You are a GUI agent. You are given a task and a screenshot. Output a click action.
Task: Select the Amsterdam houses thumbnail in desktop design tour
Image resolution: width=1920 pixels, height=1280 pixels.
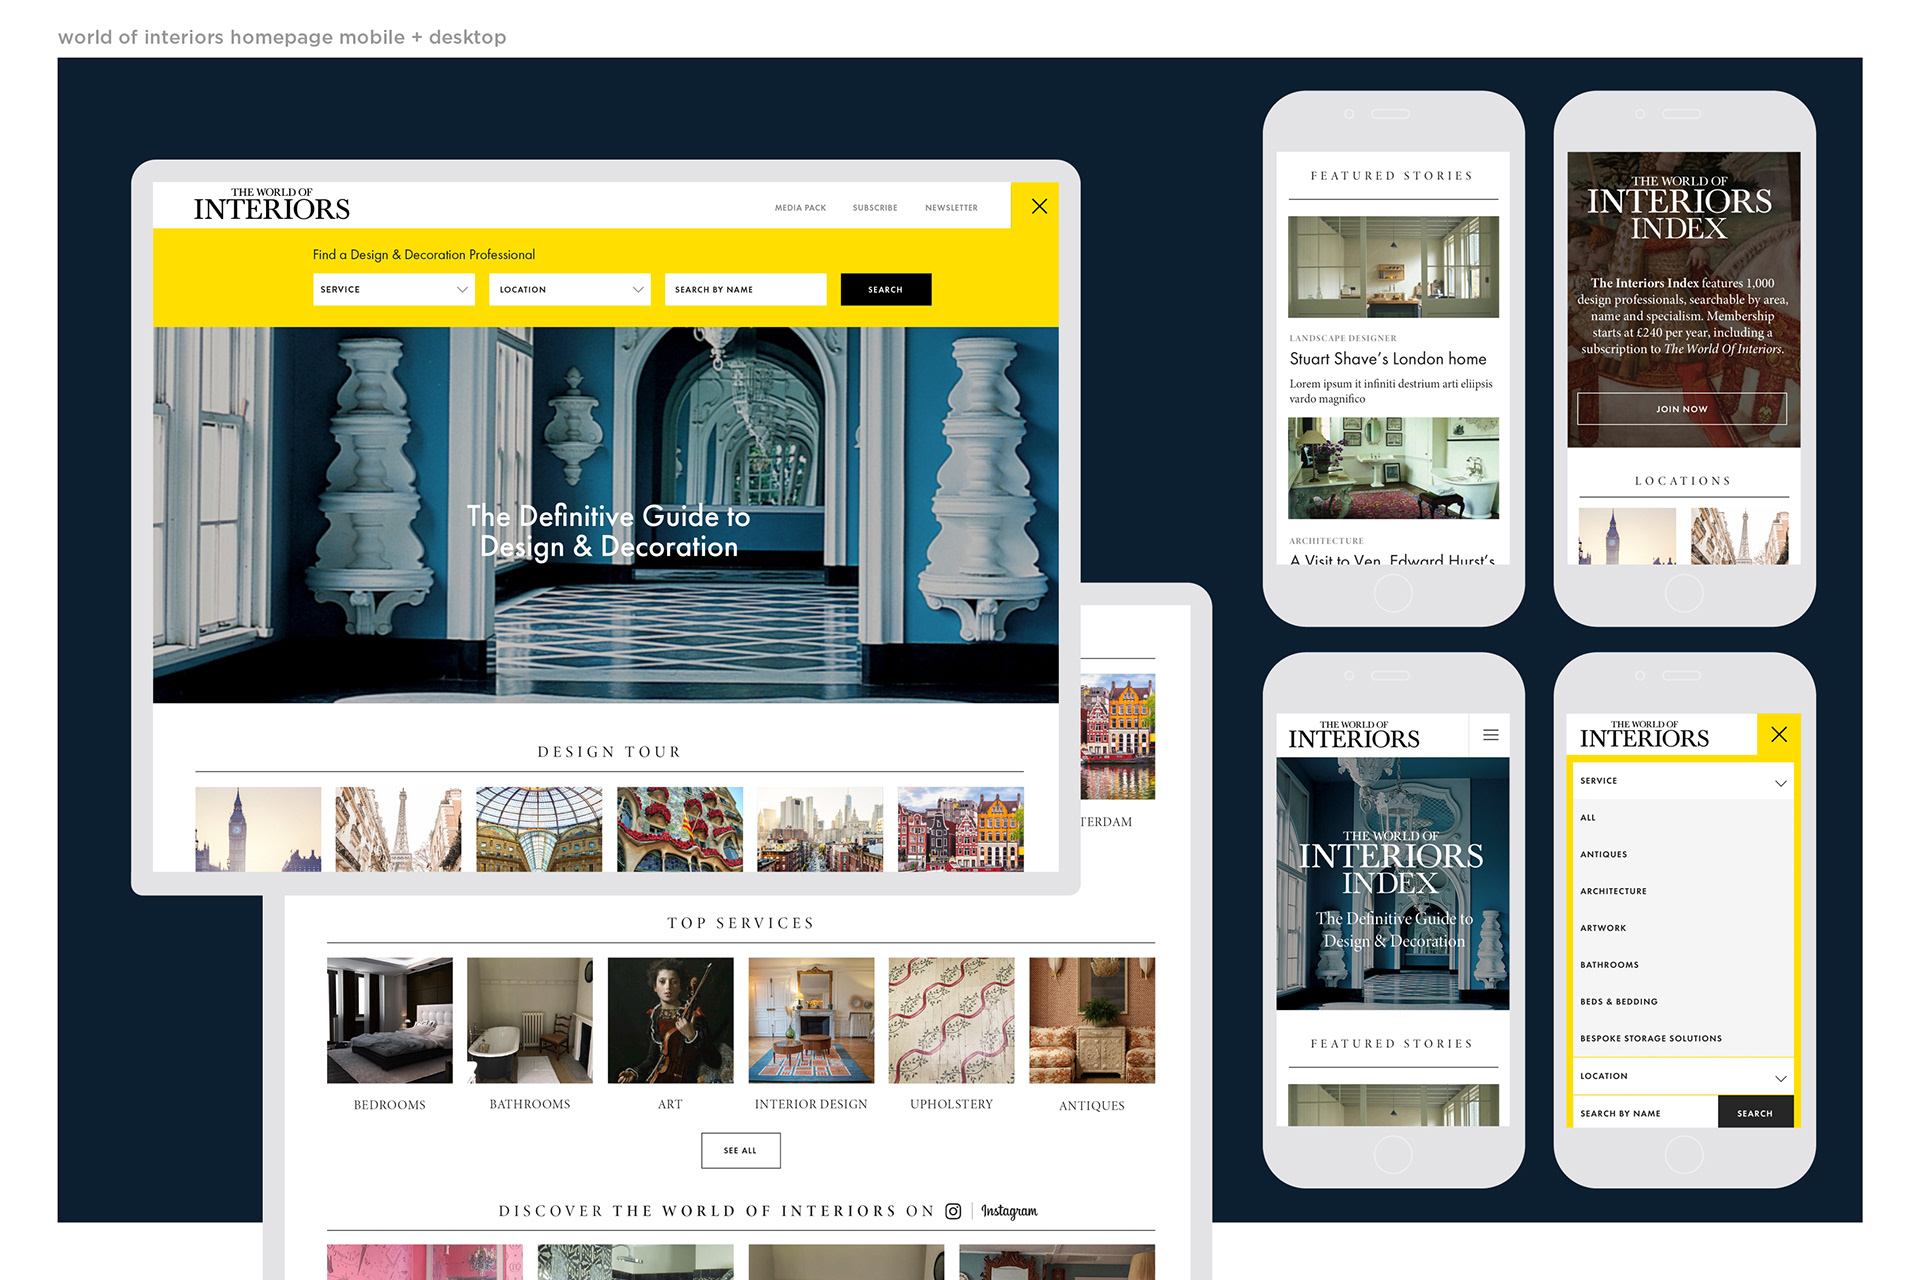click(961, 829)
